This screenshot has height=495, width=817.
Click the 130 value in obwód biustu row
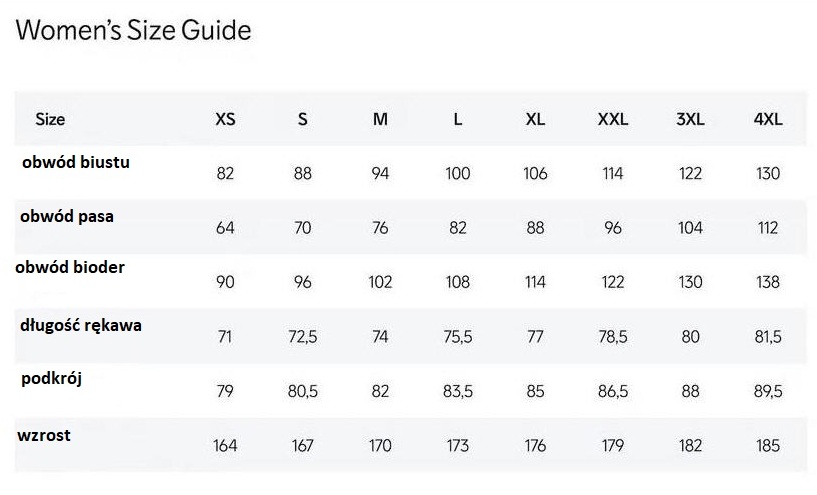[x=768, y=174]
